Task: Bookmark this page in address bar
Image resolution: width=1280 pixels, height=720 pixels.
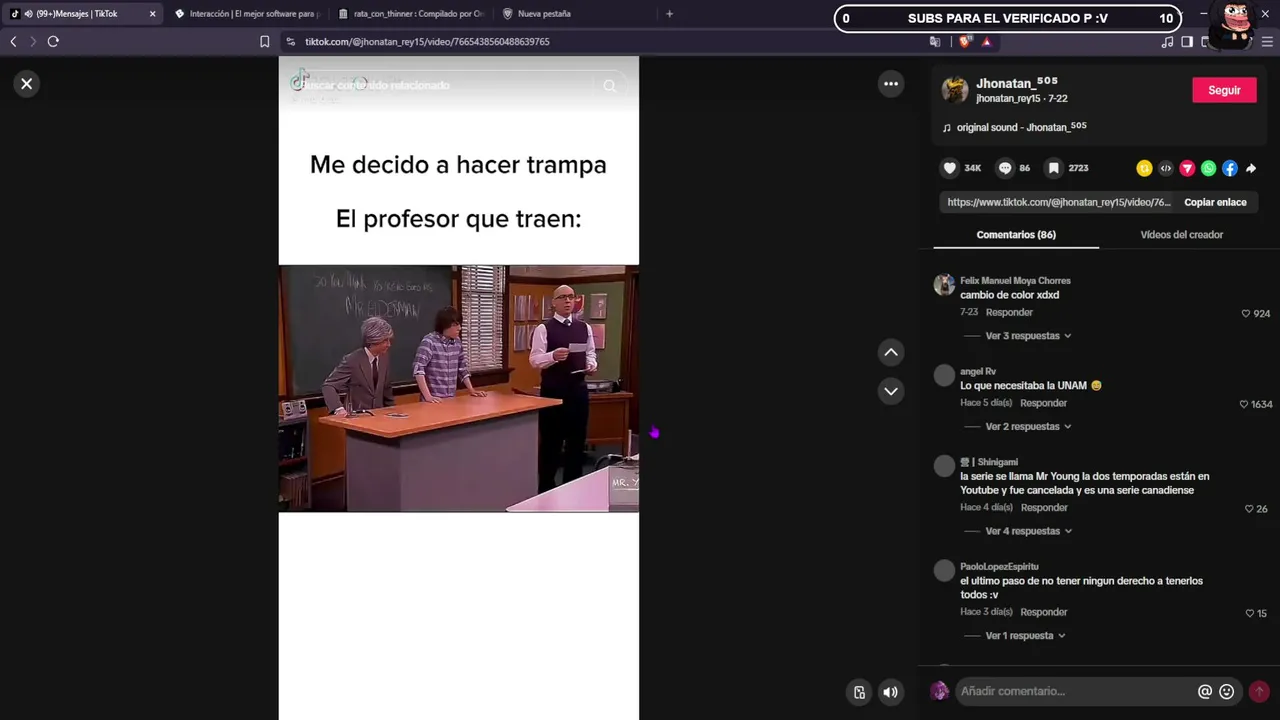Action: 264,41
